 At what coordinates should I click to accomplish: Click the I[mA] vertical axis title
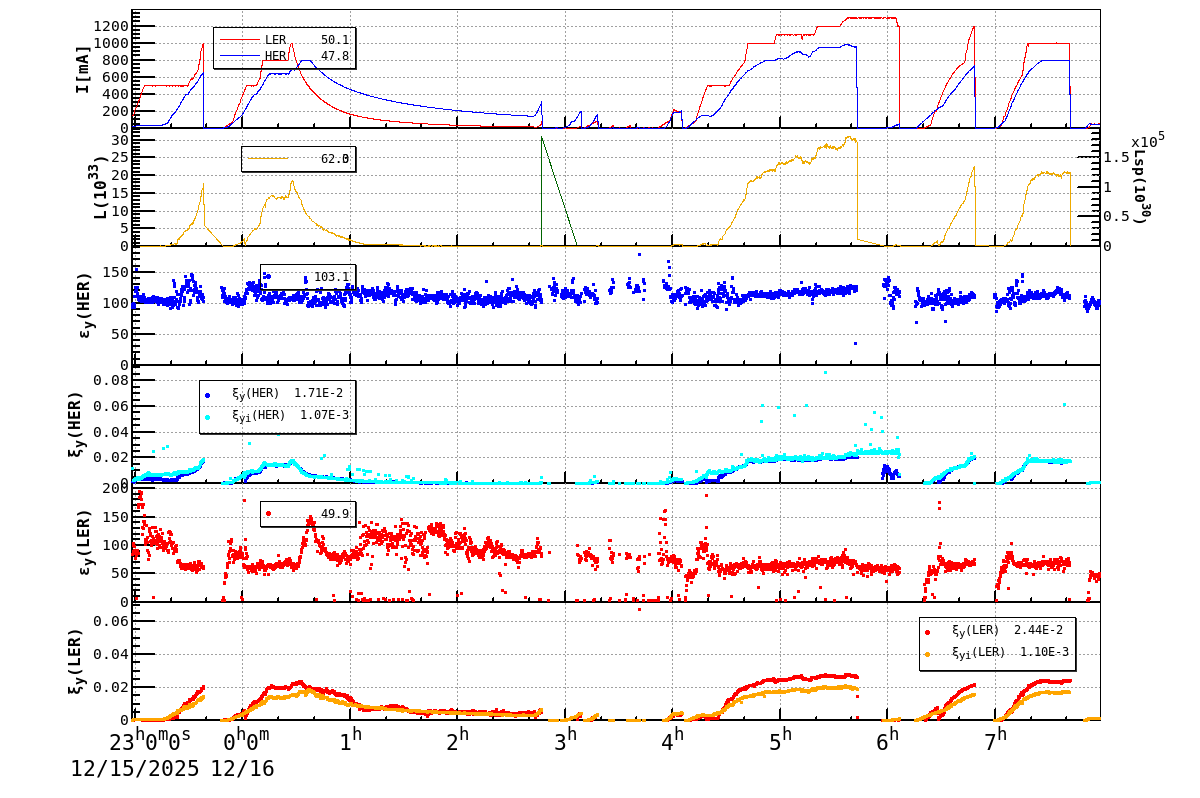[x=84, y=69]
